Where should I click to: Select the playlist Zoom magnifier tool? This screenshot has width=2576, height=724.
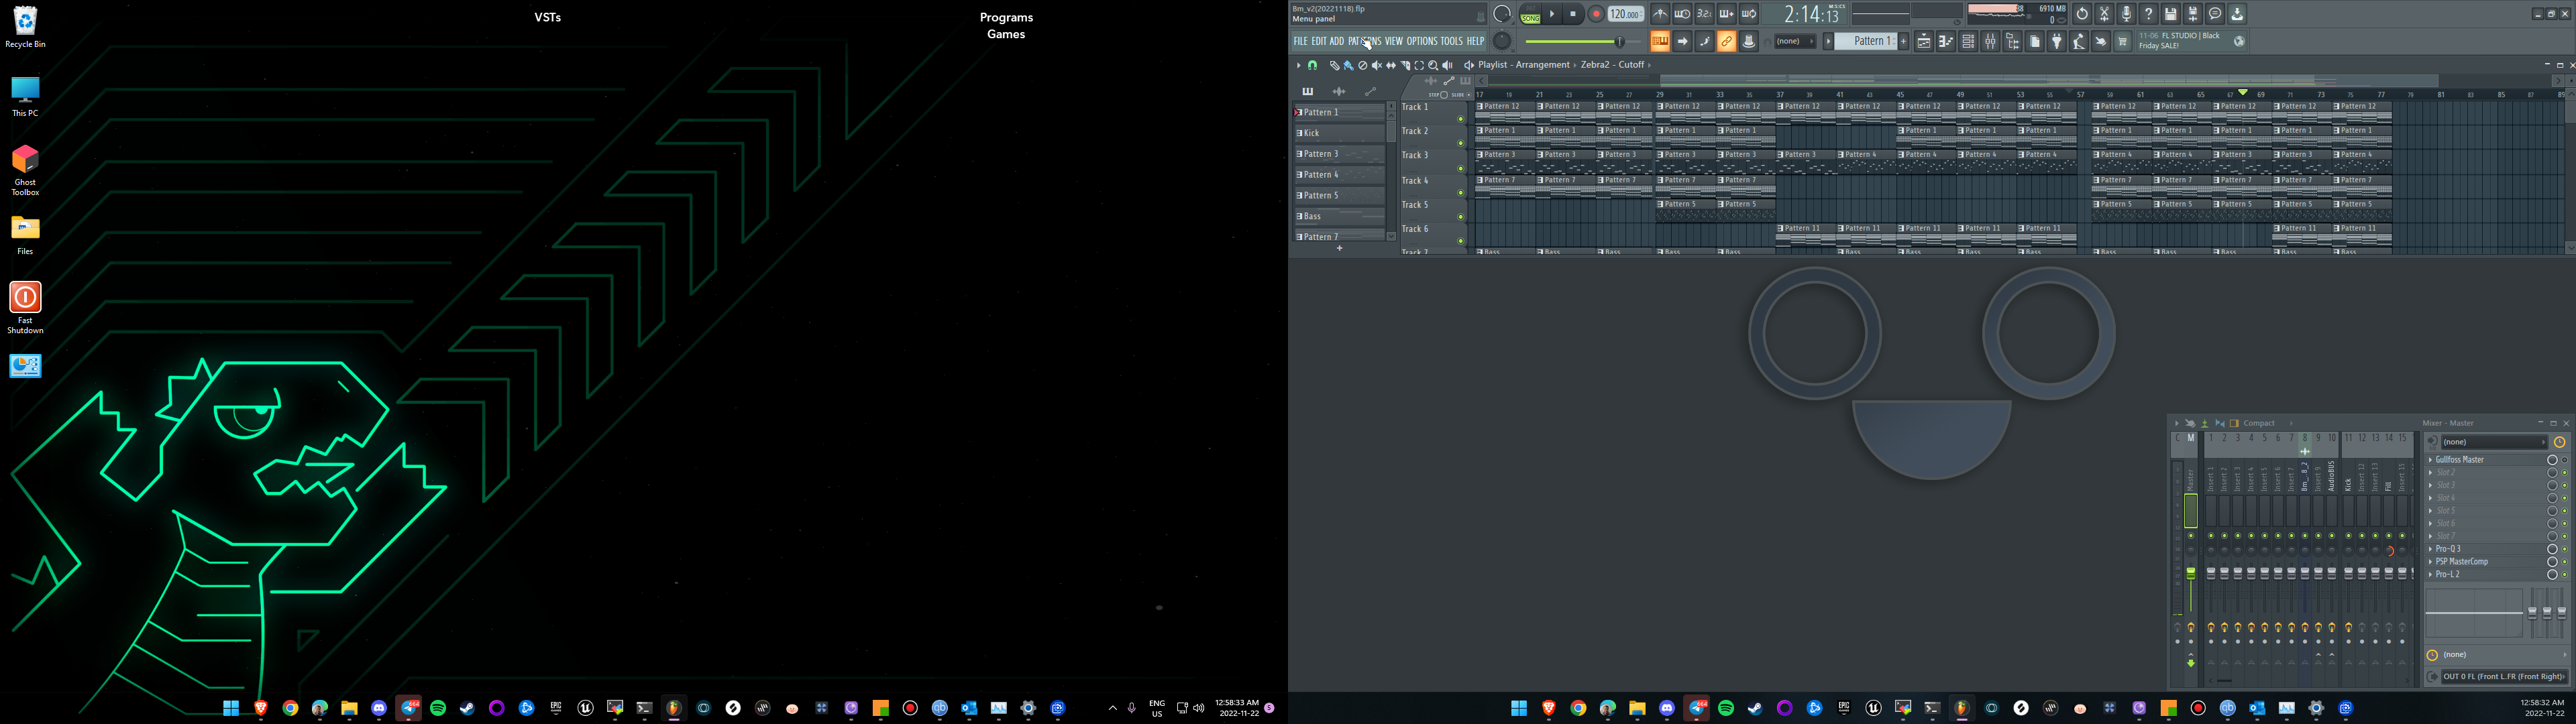(x=1433, y=65)
